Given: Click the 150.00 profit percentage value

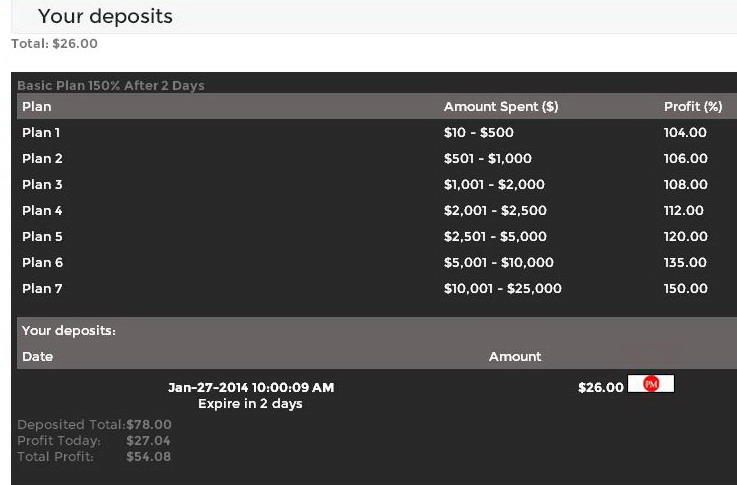Looking at the screenshot, I should (x=685, y=288).
